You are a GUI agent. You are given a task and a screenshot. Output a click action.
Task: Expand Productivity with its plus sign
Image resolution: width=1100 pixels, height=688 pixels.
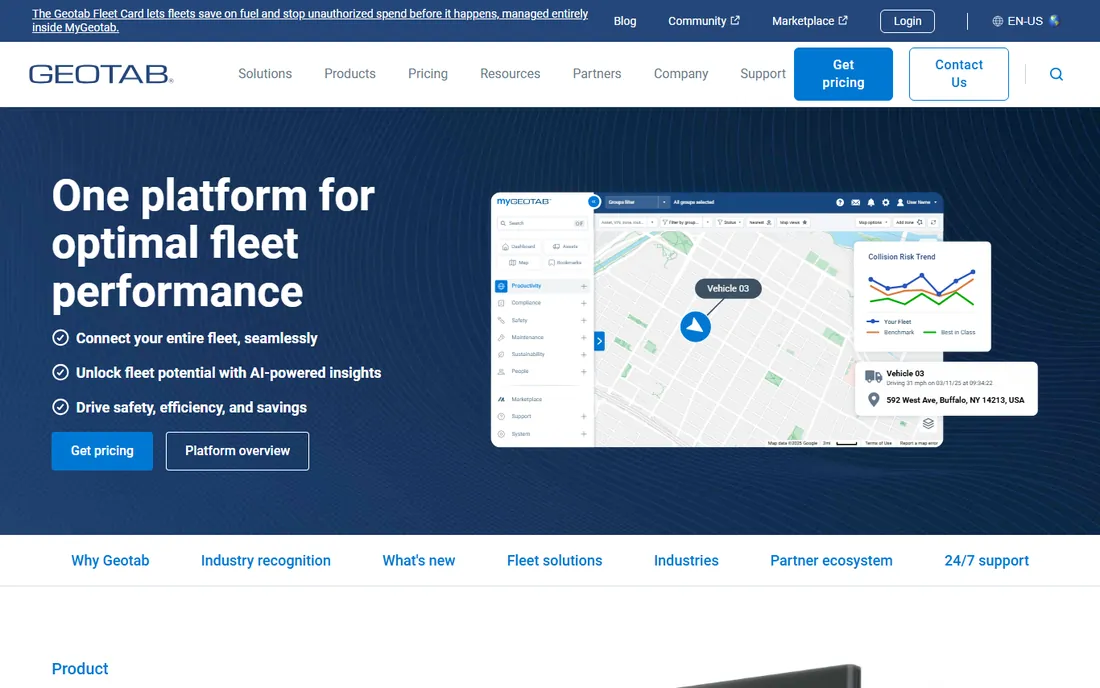(584, 286)
